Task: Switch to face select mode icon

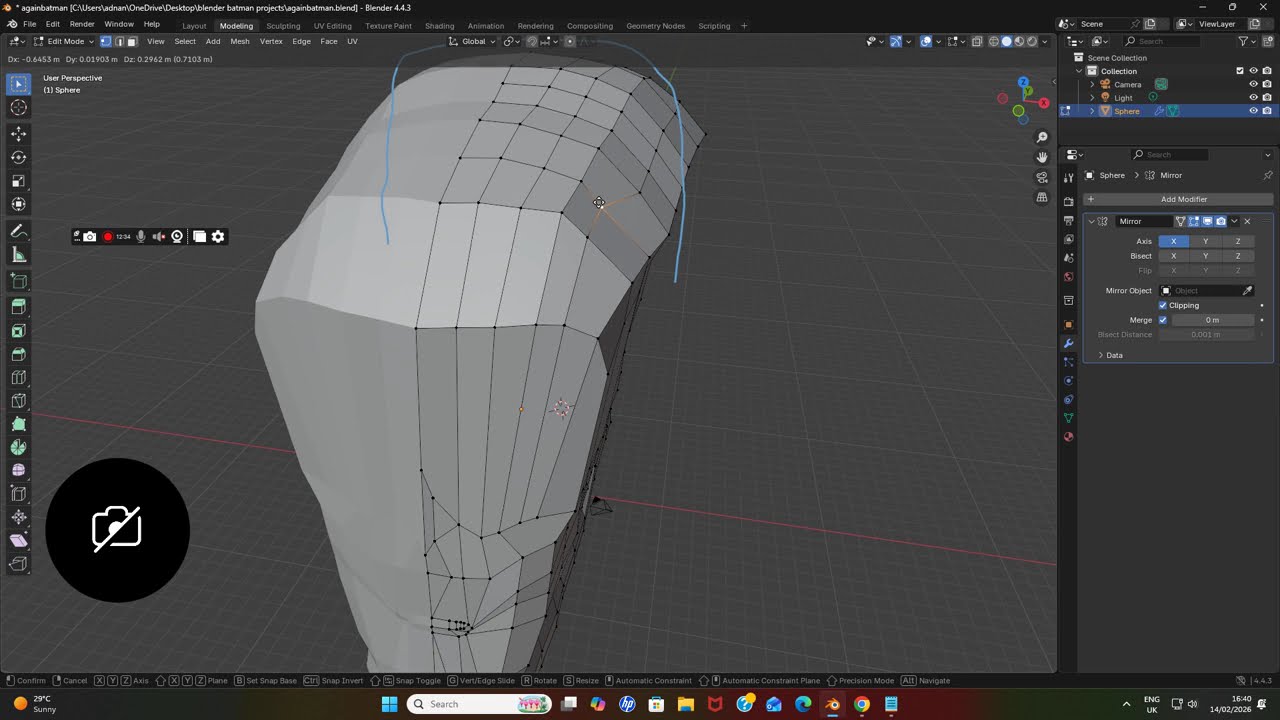Action: click(131, 41)
